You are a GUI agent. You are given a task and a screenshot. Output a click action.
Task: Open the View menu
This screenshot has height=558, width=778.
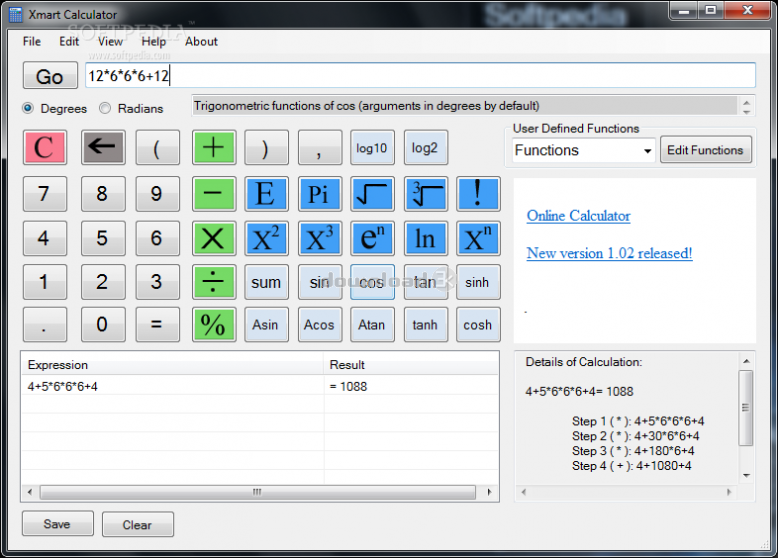pos(110,42)
